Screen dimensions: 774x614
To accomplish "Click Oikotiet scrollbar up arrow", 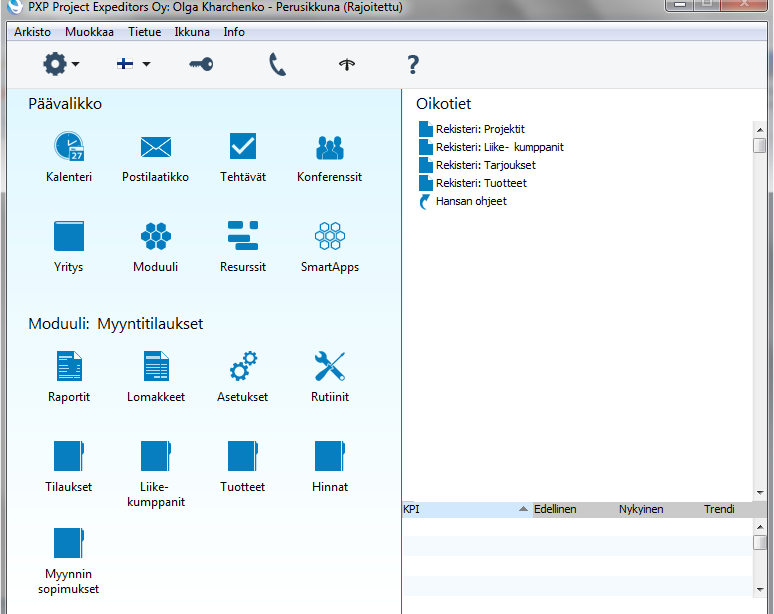I will [x=760, y=130].
